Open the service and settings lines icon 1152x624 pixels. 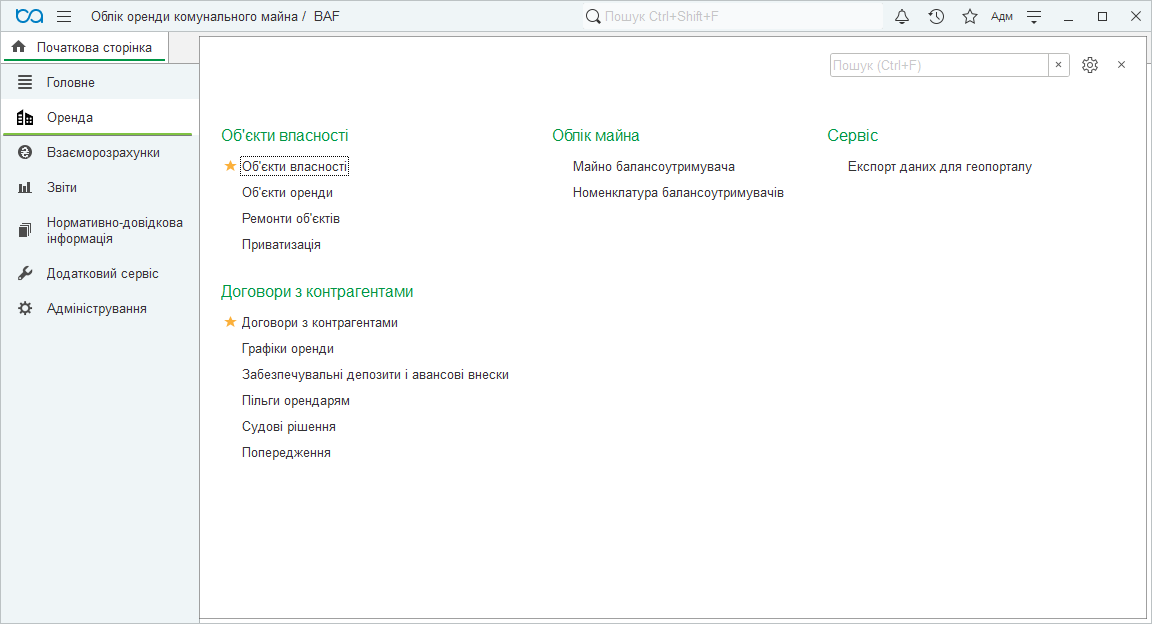click(x=1034, y=16)
